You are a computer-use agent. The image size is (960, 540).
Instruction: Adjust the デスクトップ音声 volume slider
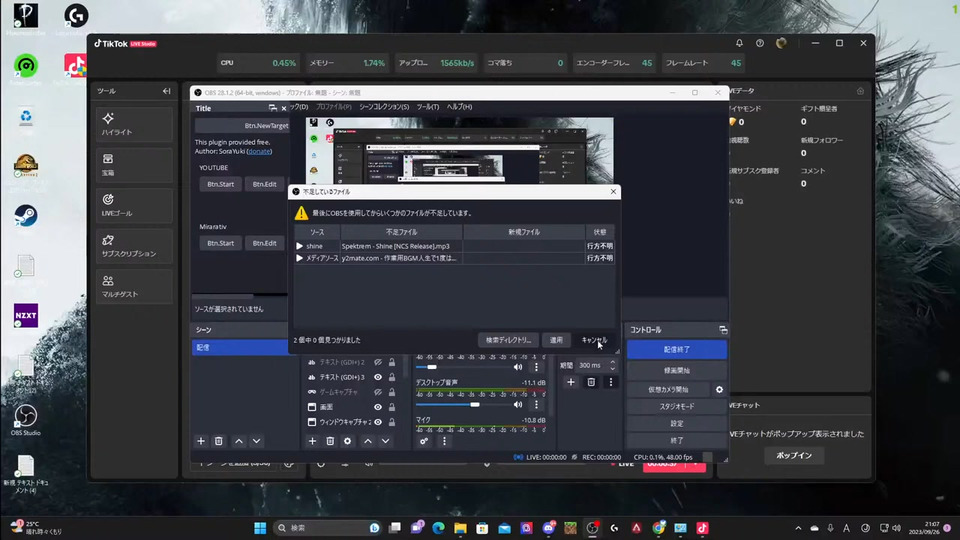tap(474, 404)
